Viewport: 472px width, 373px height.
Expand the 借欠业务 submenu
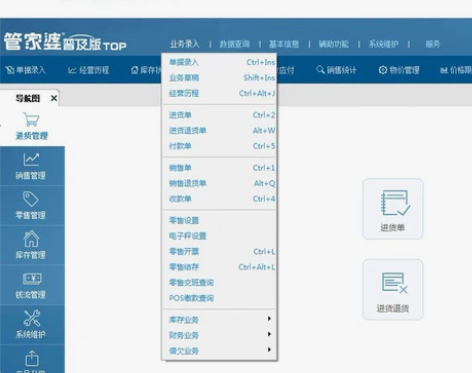point(219,351)
